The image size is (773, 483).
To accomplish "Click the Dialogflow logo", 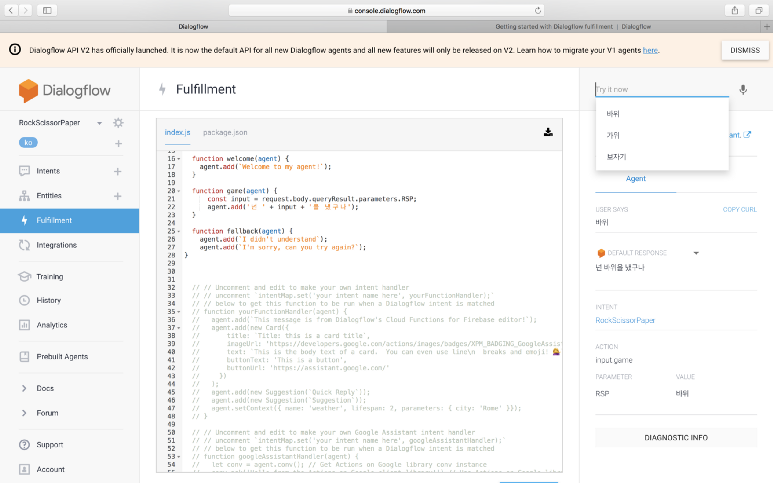I will pyautogui.click(x=56, y=91).
